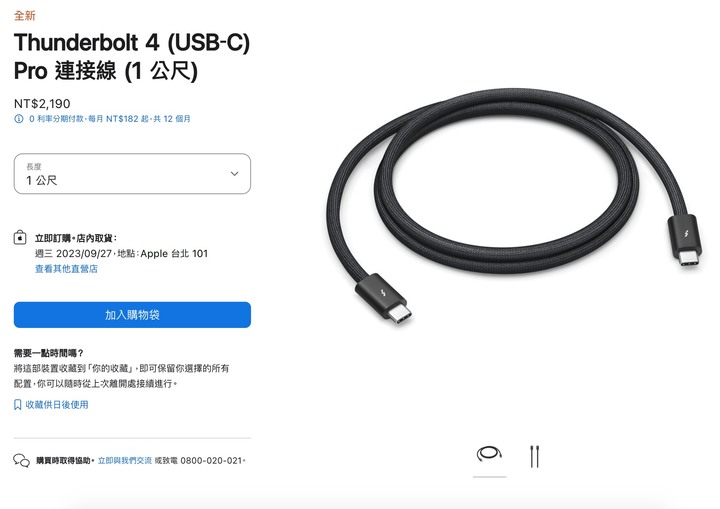
Task: Click 立即與我們交流 chat link
Action: [x=124, y=460]
